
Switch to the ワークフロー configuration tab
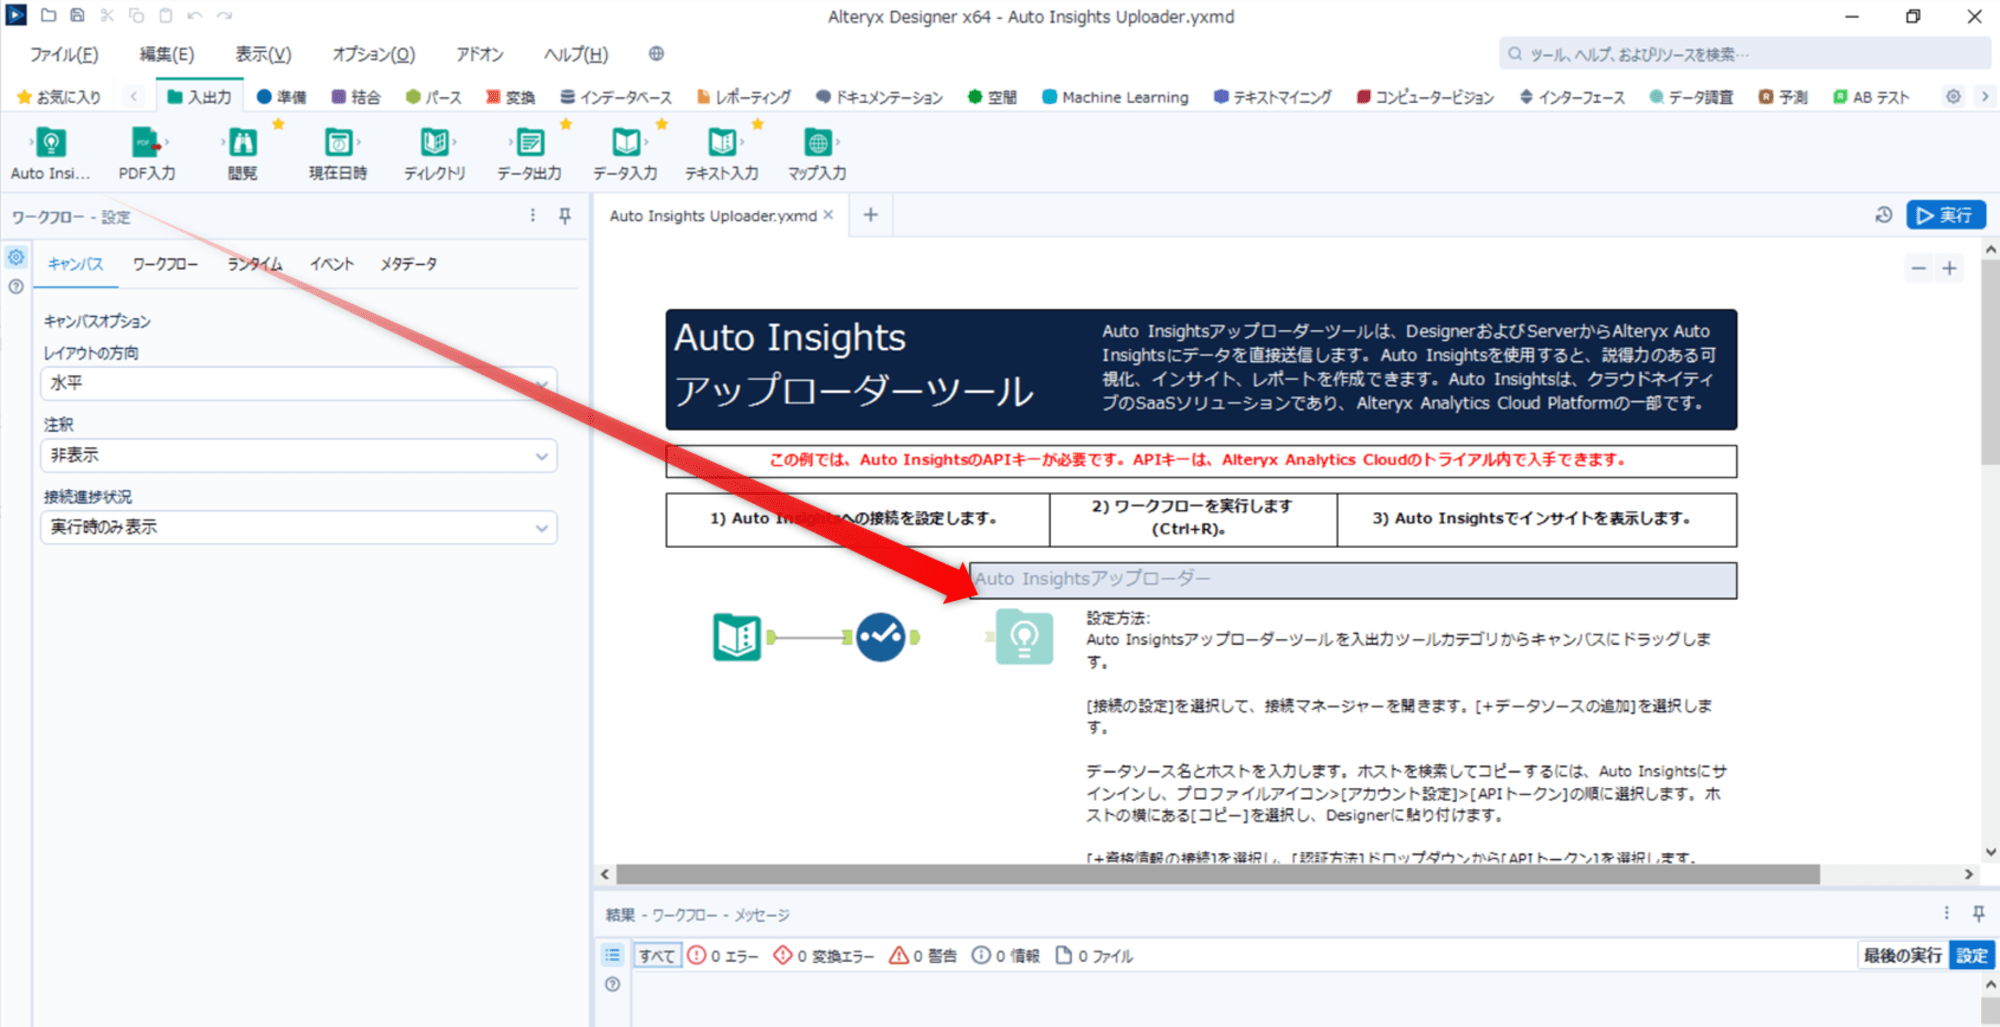[165, 264]
